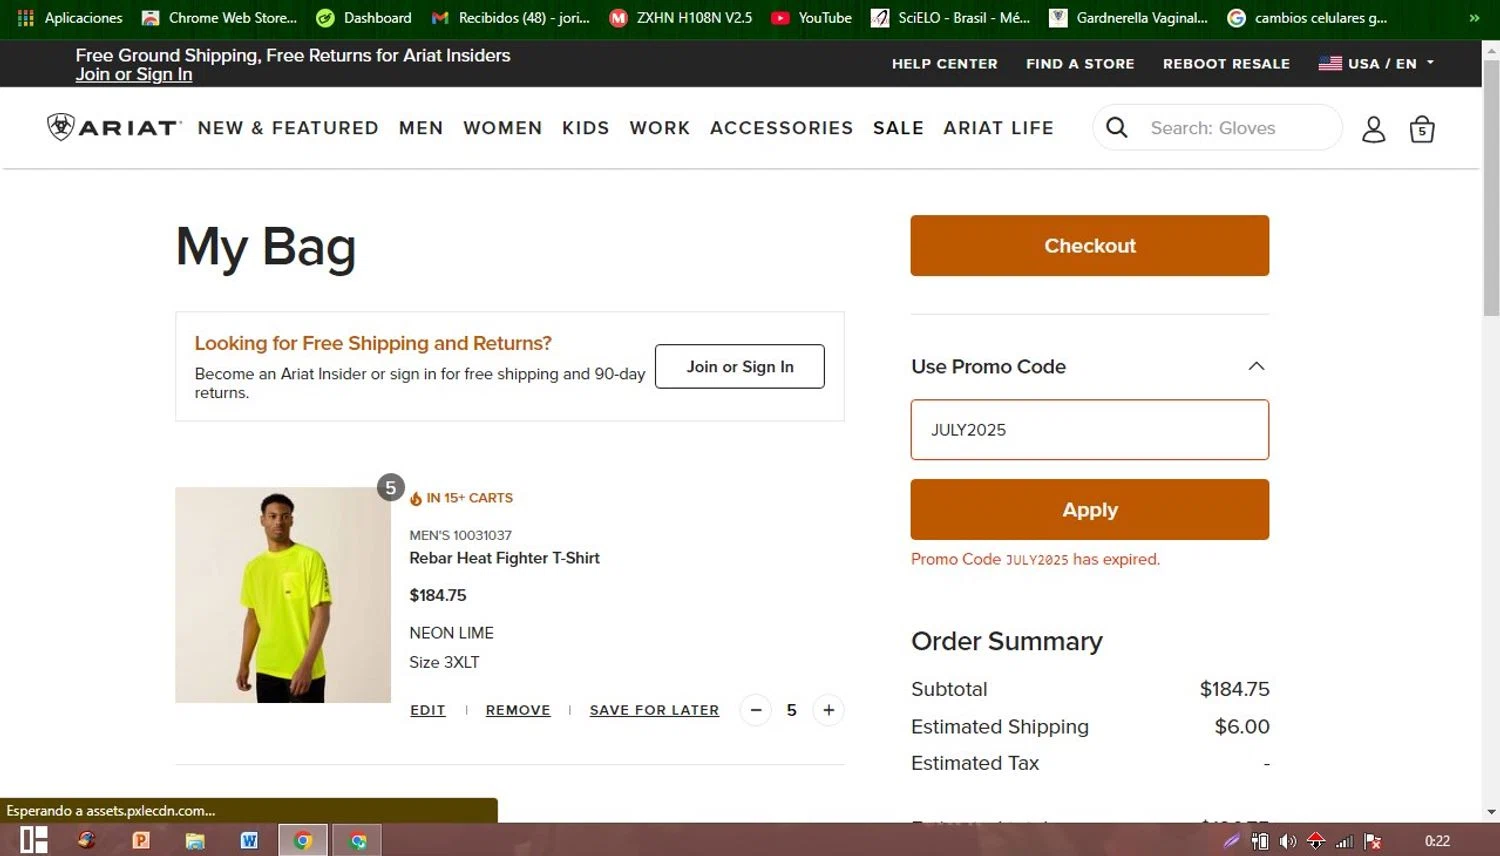The height and width of the screenshot is (856, 1500).
Task: Edit the Rebar Heat Fighter T-Shirt item
Action: pos(427,710)
